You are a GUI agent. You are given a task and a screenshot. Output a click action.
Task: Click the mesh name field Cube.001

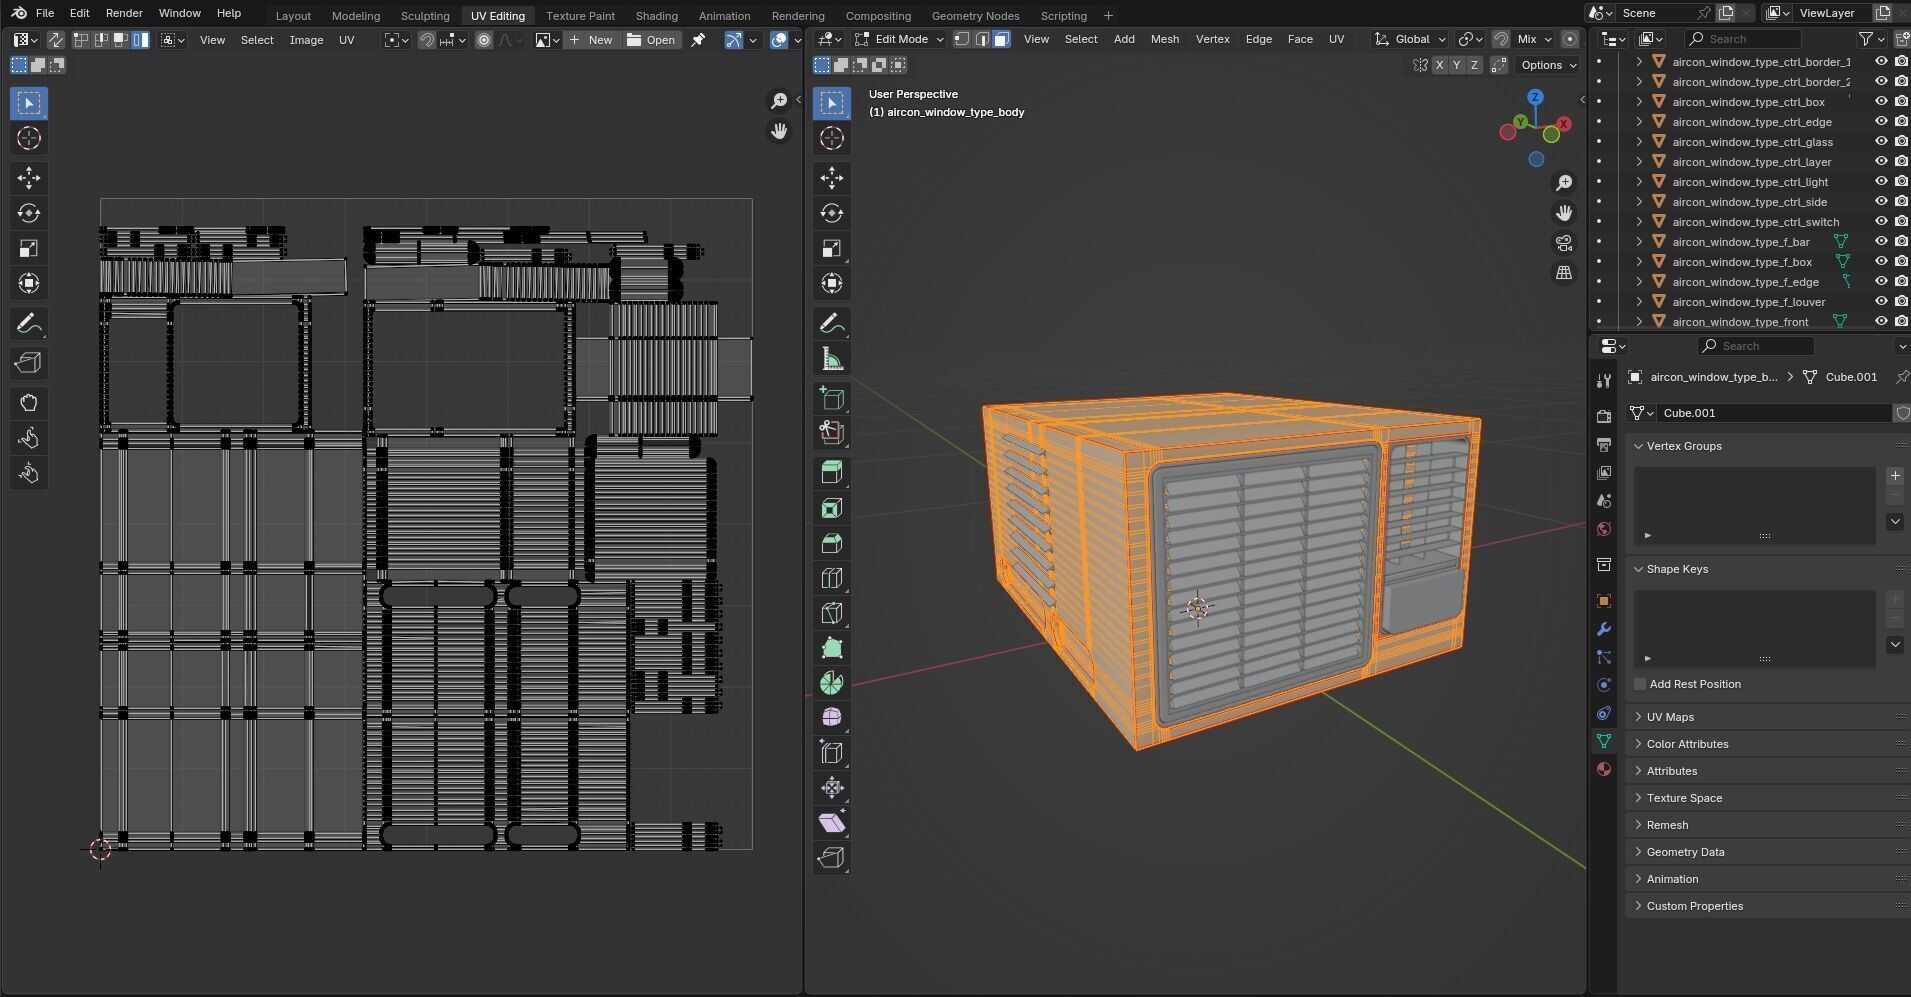(1773, 413)
